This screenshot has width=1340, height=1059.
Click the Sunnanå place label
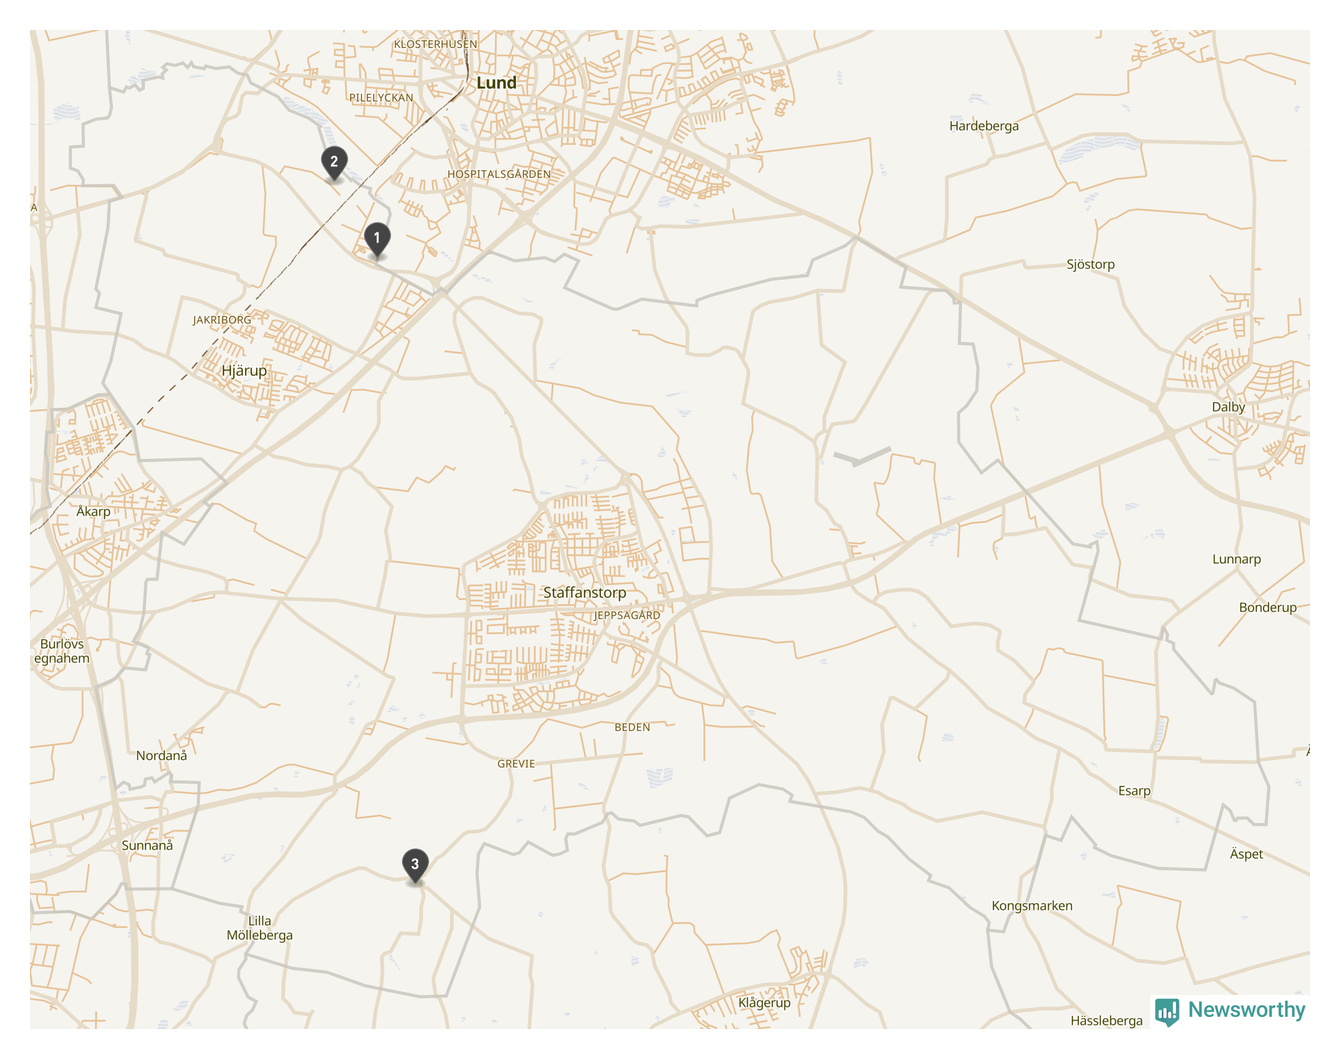147,846
